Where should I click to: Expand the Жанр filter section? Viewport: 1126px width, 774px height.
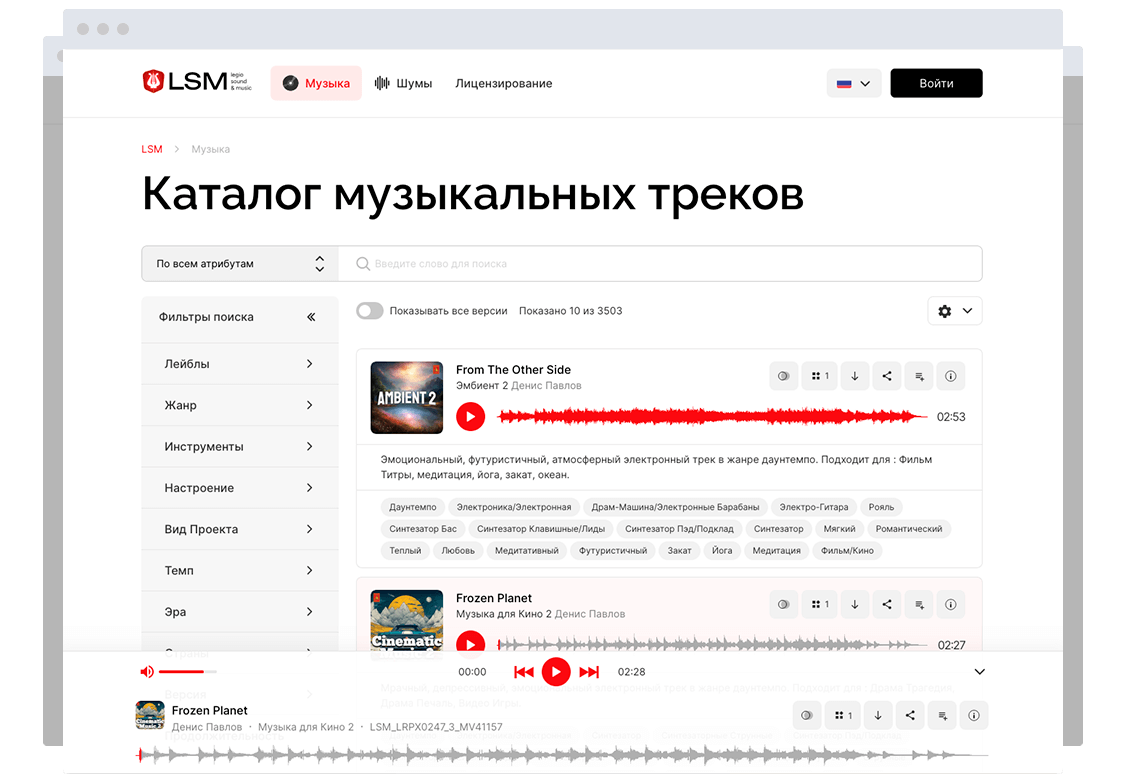tap(239, 405)
